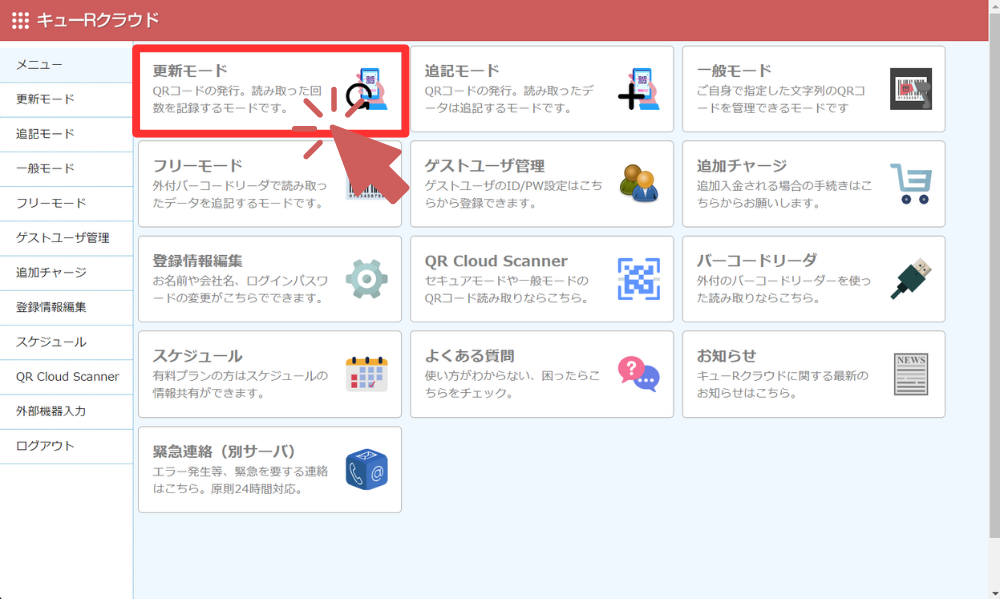Open 登録情報編集 in the sidebar

(66, 307)
